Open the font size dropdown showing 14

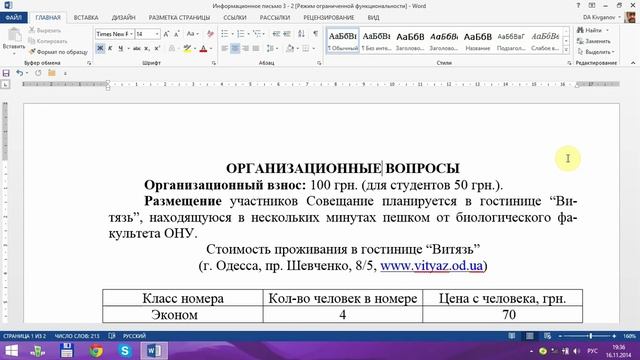(x=157, y=34)
